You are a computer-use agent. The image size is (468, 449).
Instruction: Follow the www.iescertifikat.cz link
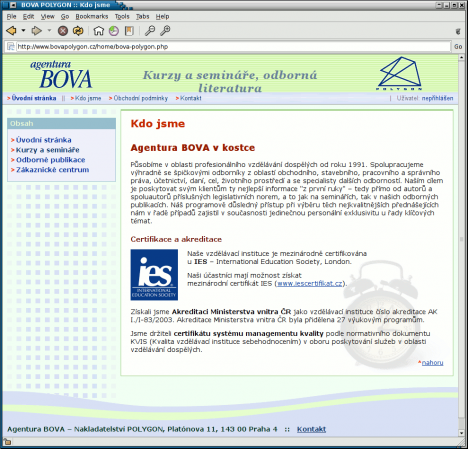pyautogui.click(x=310, y=284)
